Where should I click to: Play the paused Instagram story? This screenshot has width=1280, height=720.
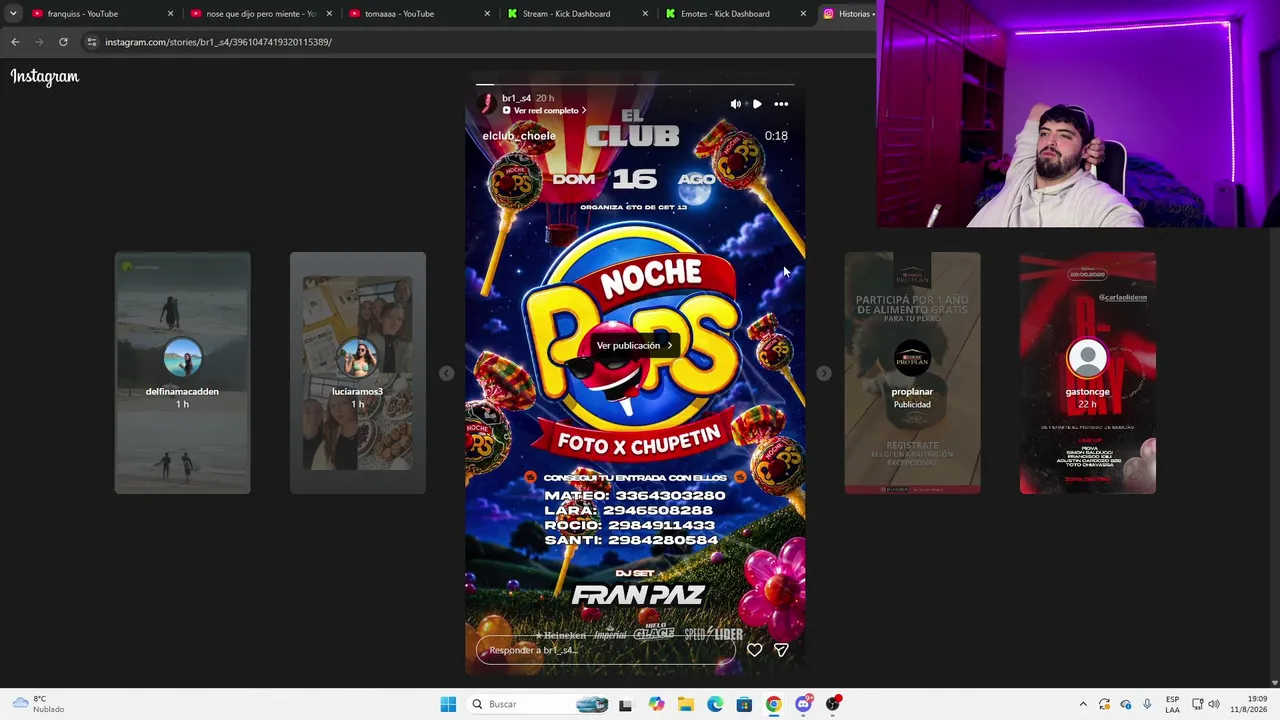757,104
